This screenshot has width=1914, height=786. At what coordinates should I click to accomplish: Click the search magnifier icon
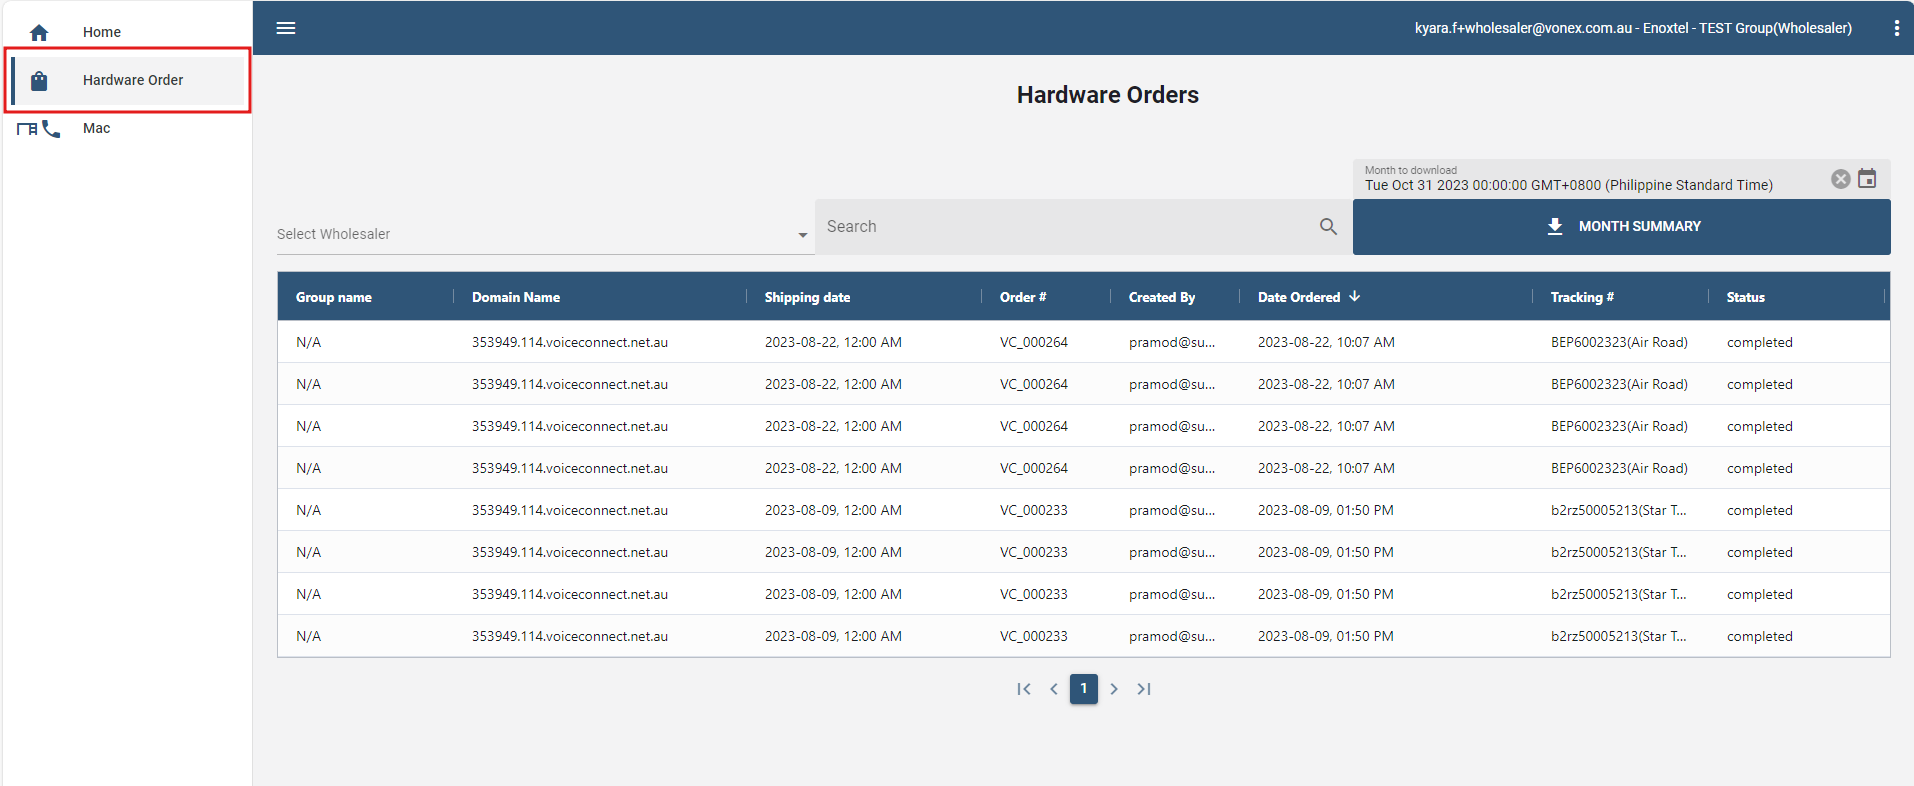coord(1328,227)
